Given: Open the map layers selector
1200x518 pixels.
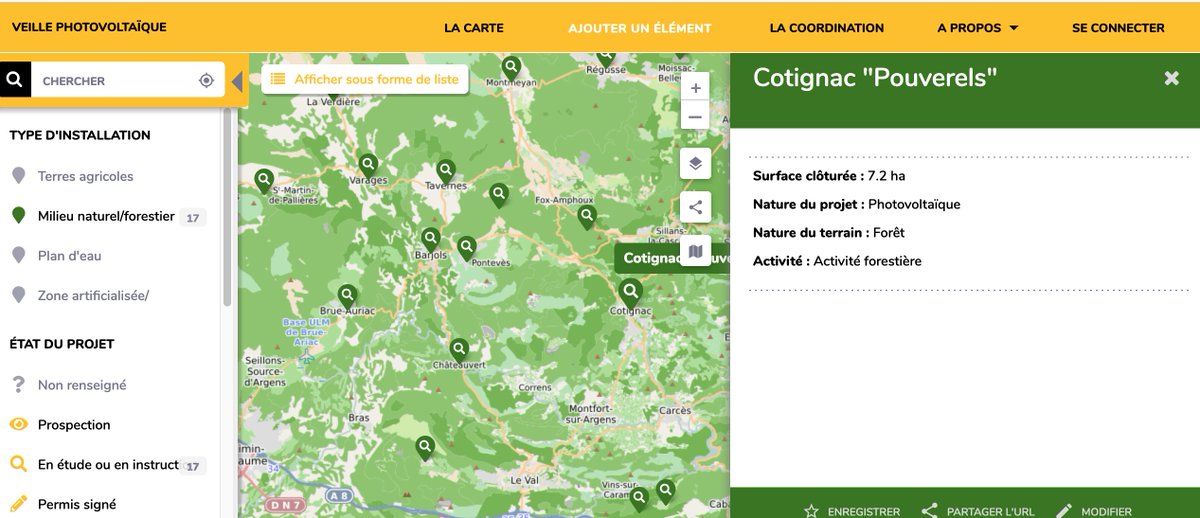Looking at the screenshot, I should [695, 163].
